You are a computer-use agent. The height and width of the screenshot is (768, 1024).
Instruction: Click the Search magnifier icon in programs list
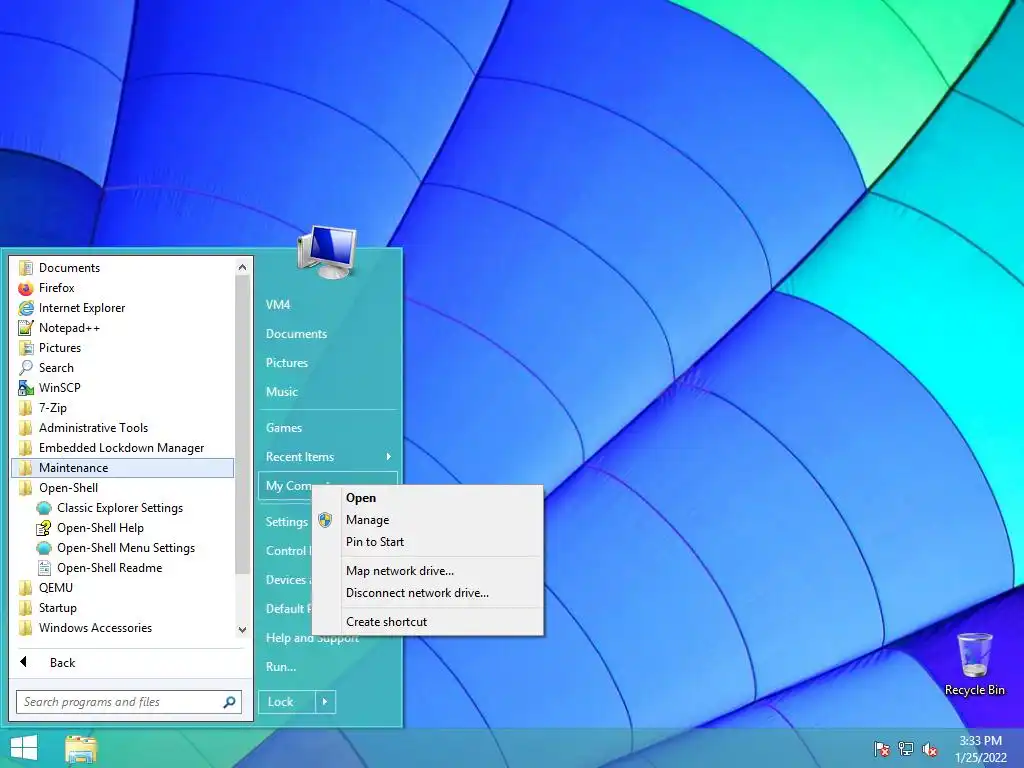[x=25, y=368]
